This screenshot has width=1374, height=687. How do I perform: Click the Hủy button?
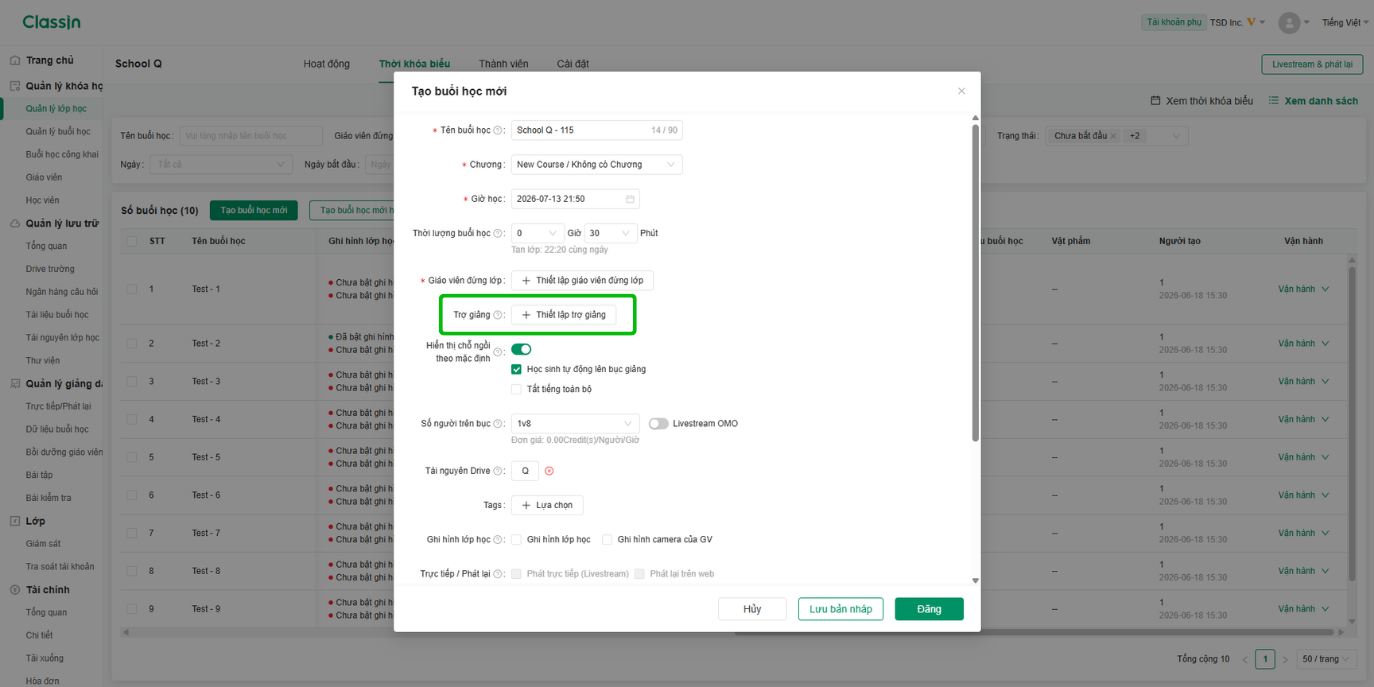752,609
